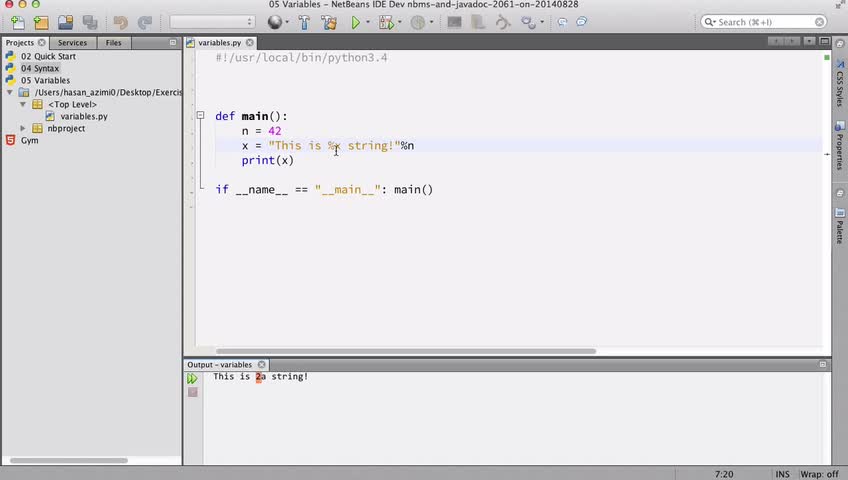848x480 pixels.
Task: Click the restore button above the Palette tab
Action: point(840,194)
